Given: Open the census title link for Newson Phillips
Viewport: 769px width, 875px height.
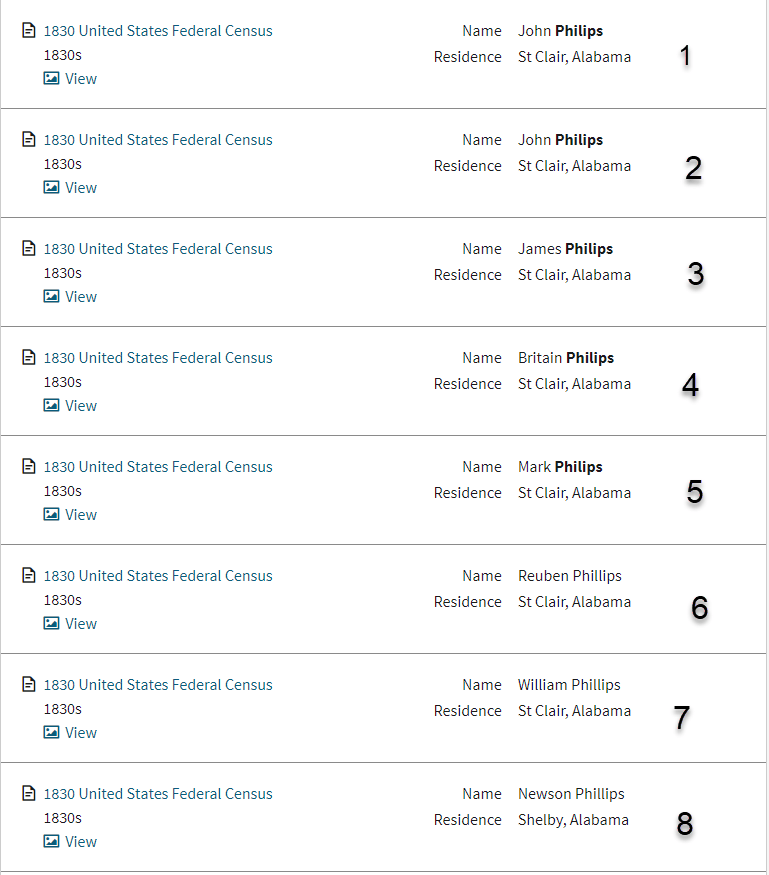Looking at the screenshot, I should tap(158, 794).
